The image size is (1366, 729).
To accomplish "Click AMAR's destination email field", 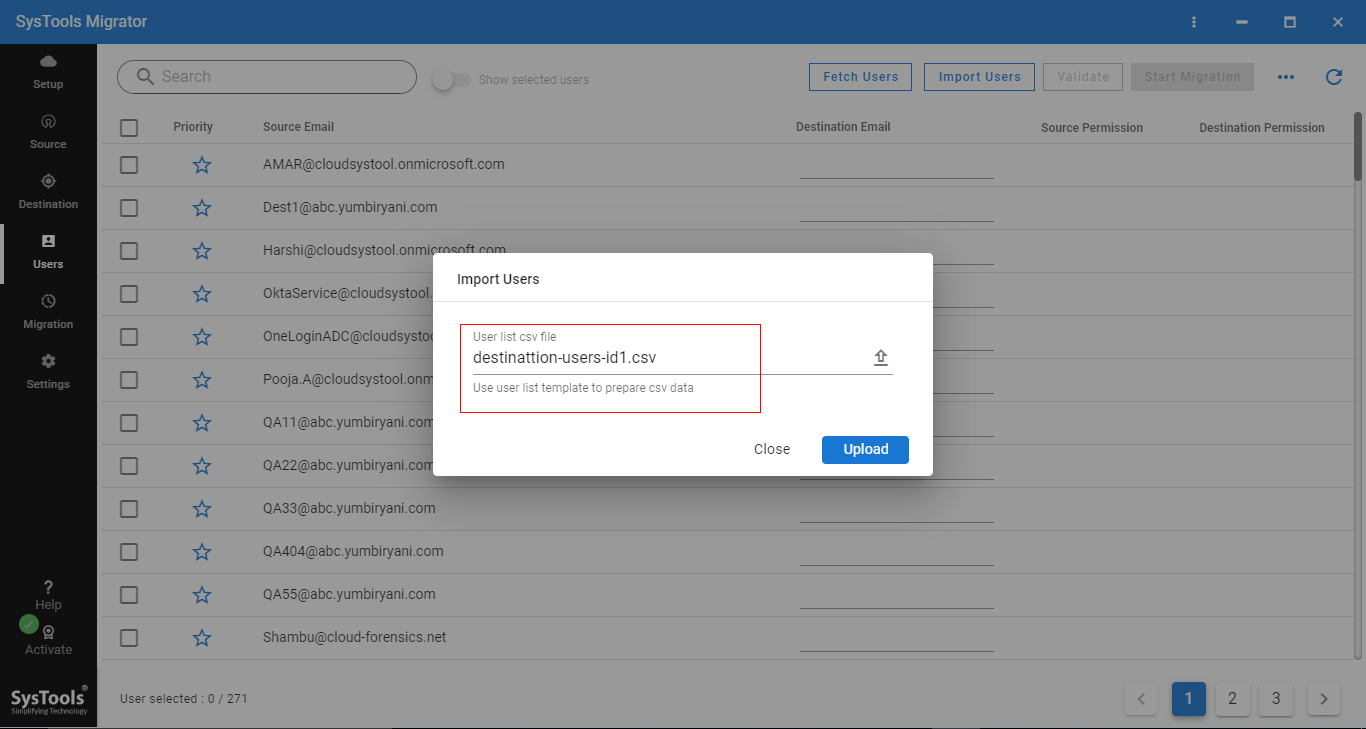I will tap(896, 167).
